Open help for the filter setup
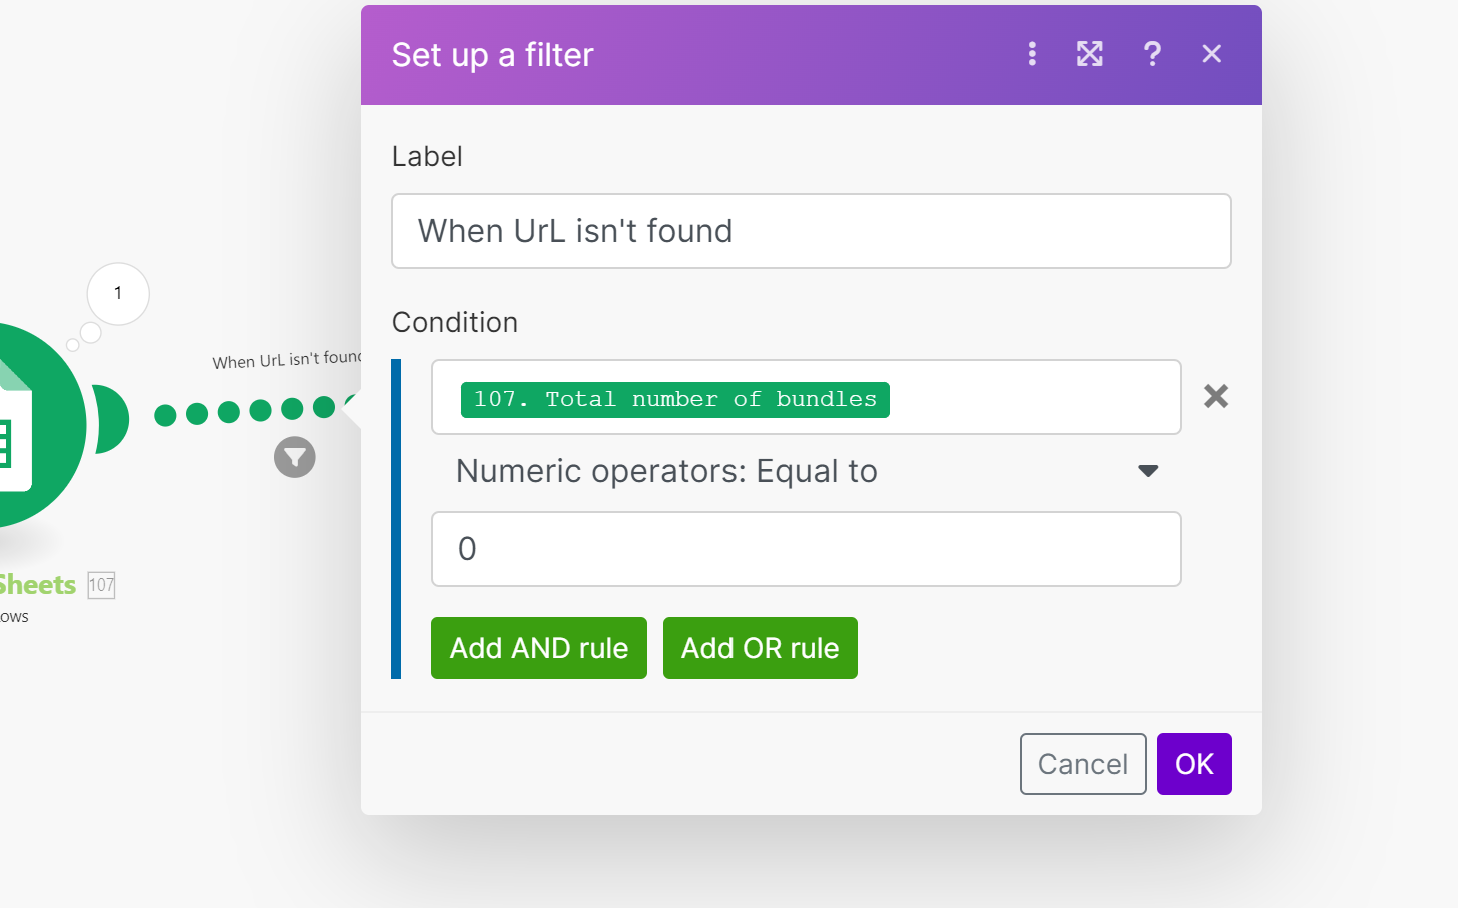 pyautogui.click(x=1152, y=54)
